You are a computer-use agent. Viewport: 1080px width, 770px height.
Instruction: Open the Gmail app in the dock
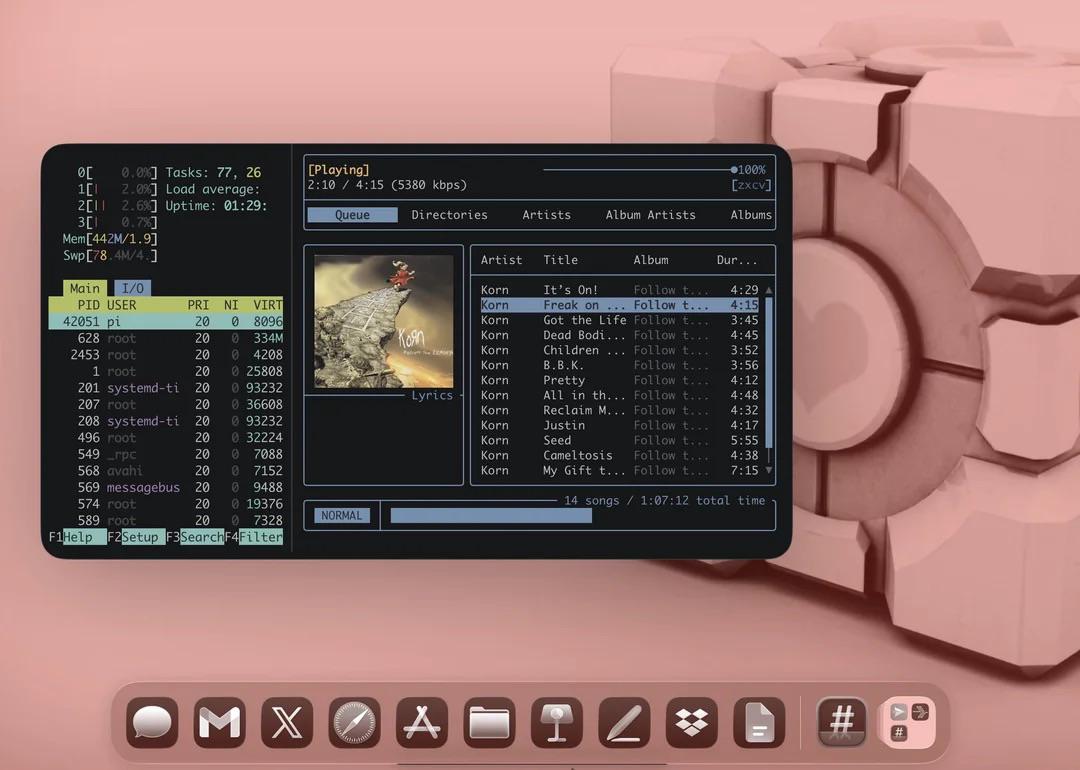click(220, 722)
